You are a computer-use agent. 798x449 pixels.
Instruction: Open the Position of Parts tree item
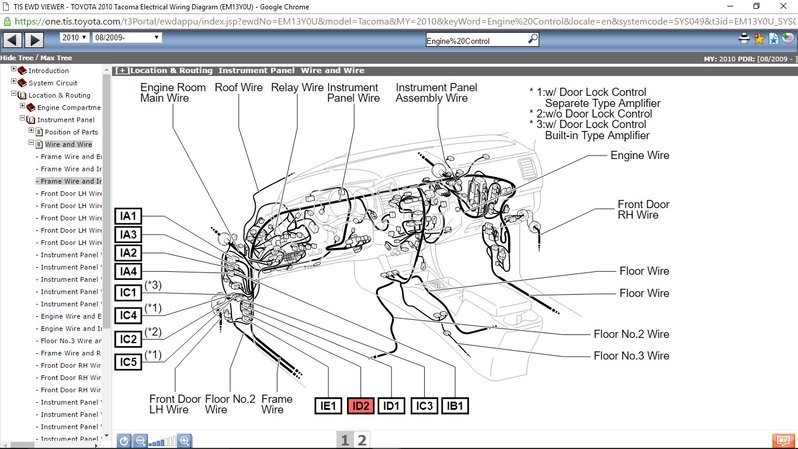pyautogui.click(x=71, y=132)
